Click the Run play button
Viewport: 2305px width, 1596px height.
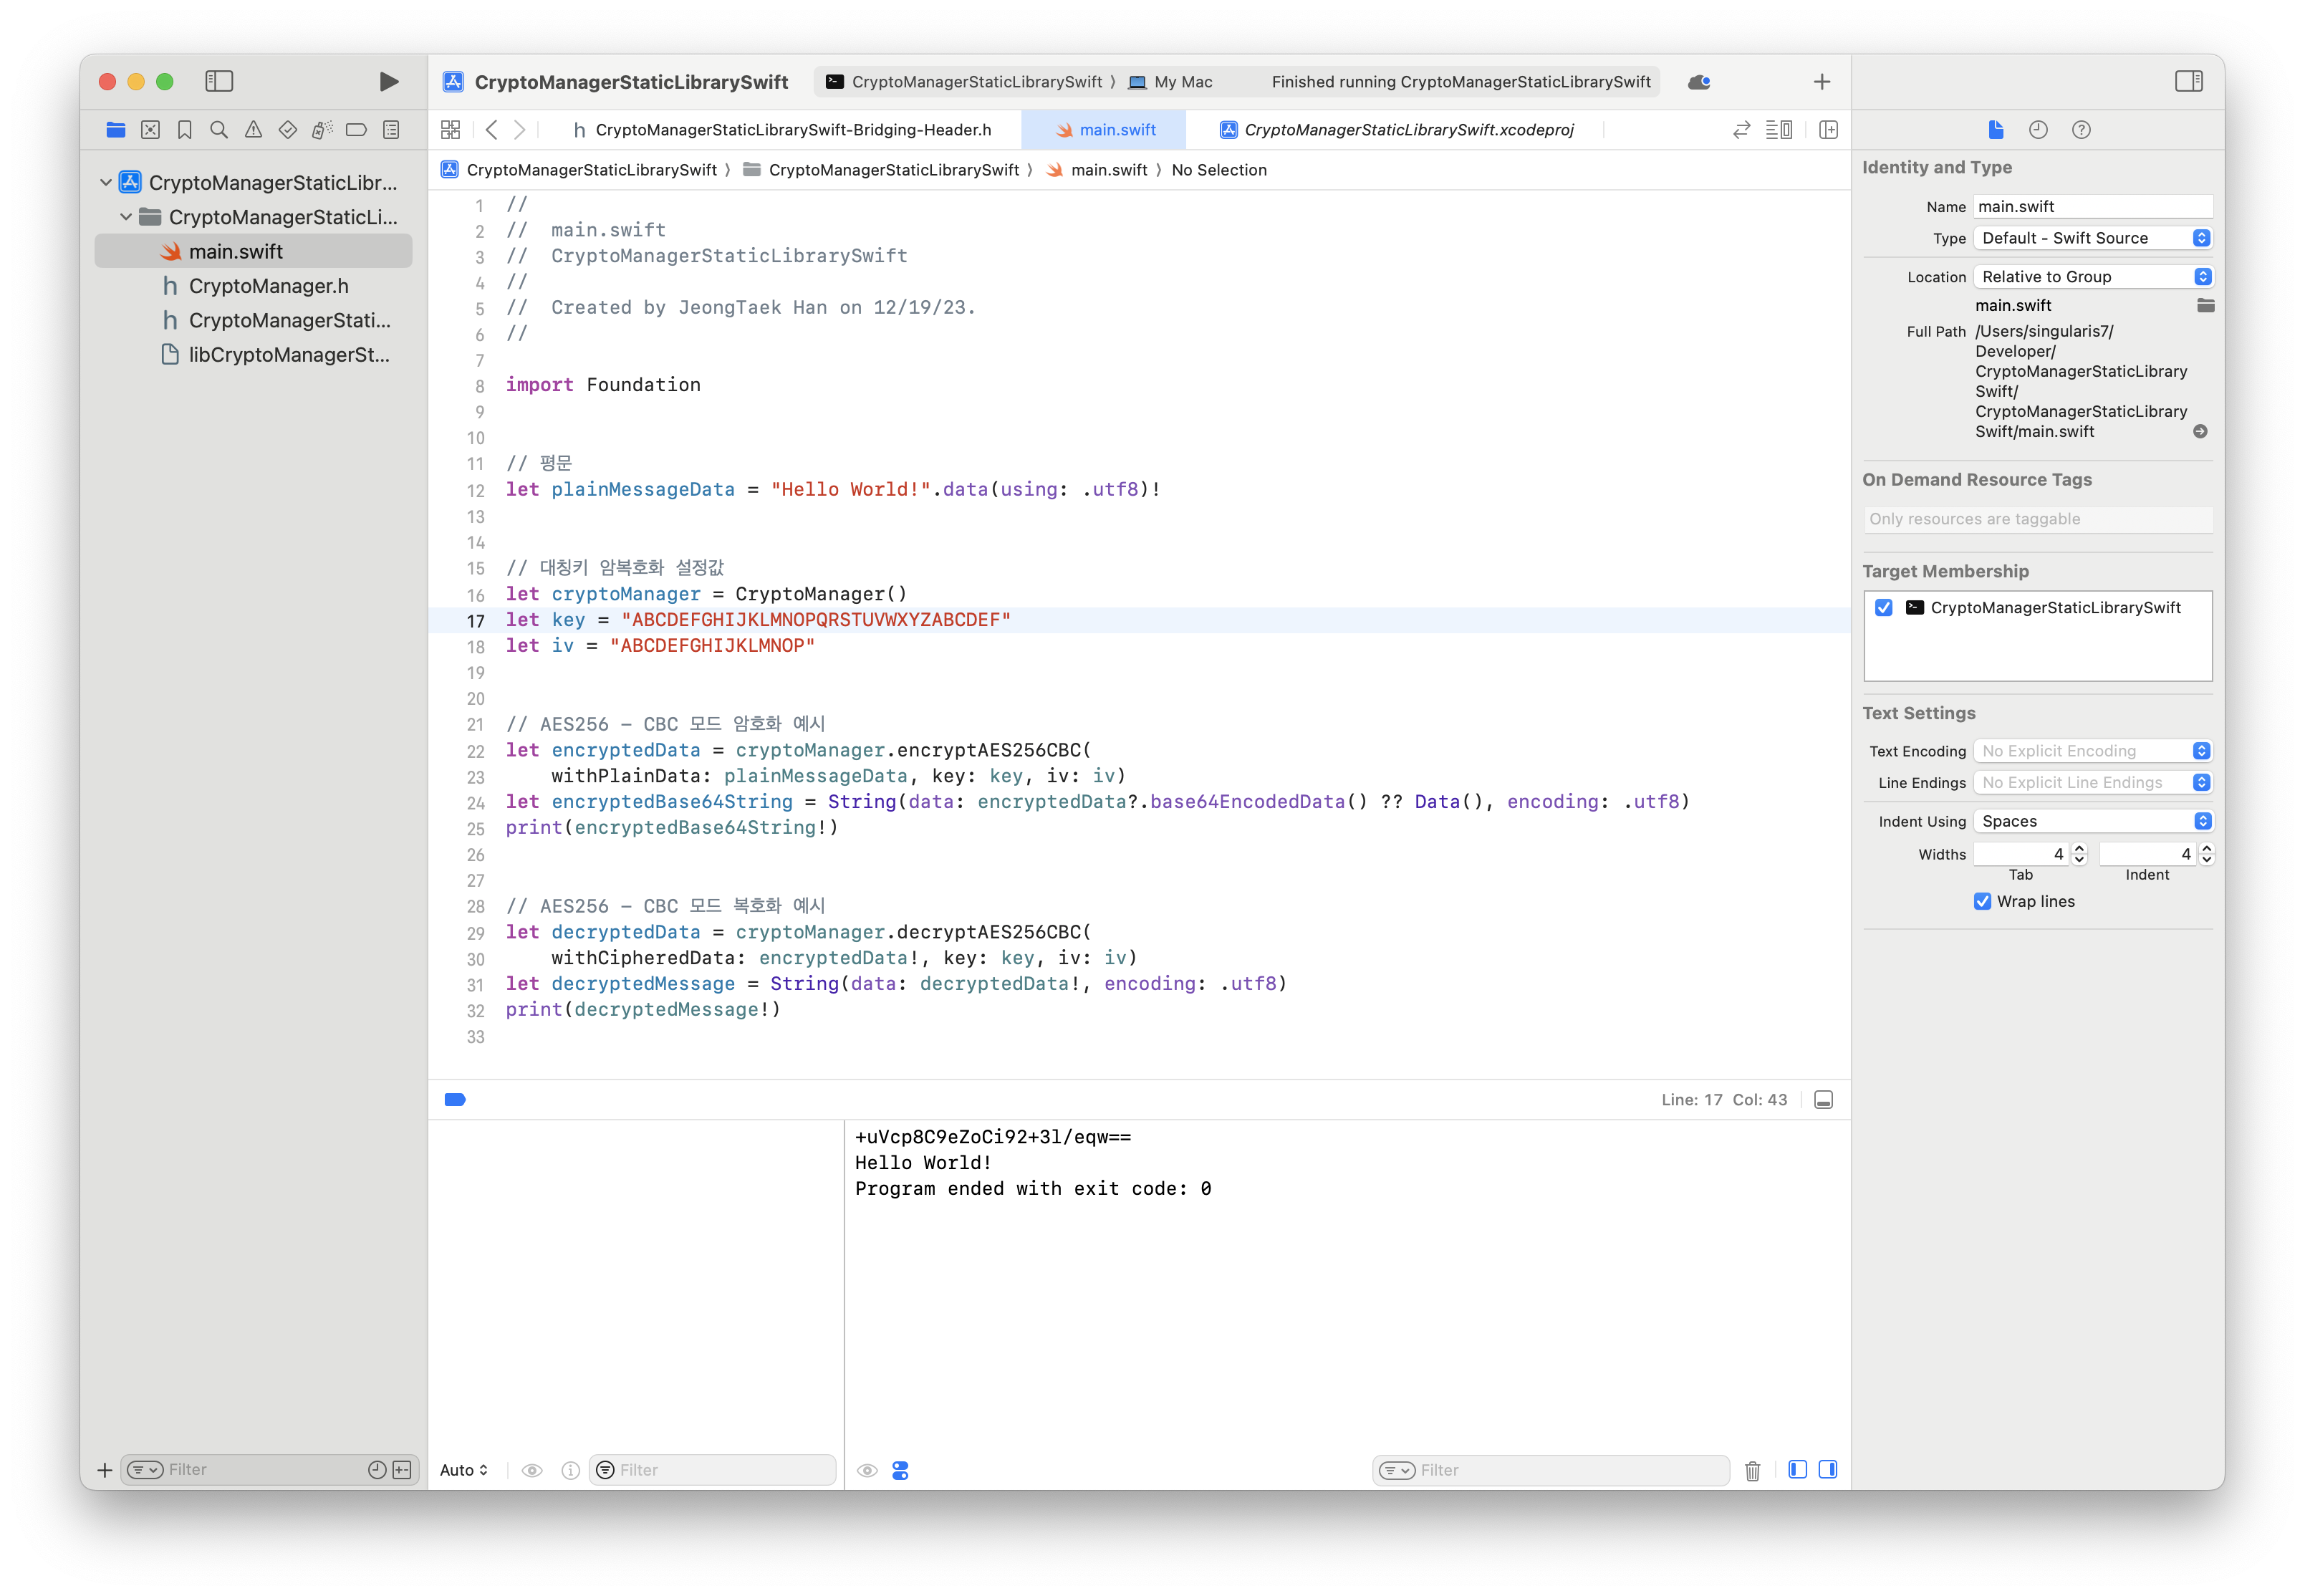pos(389,82)
